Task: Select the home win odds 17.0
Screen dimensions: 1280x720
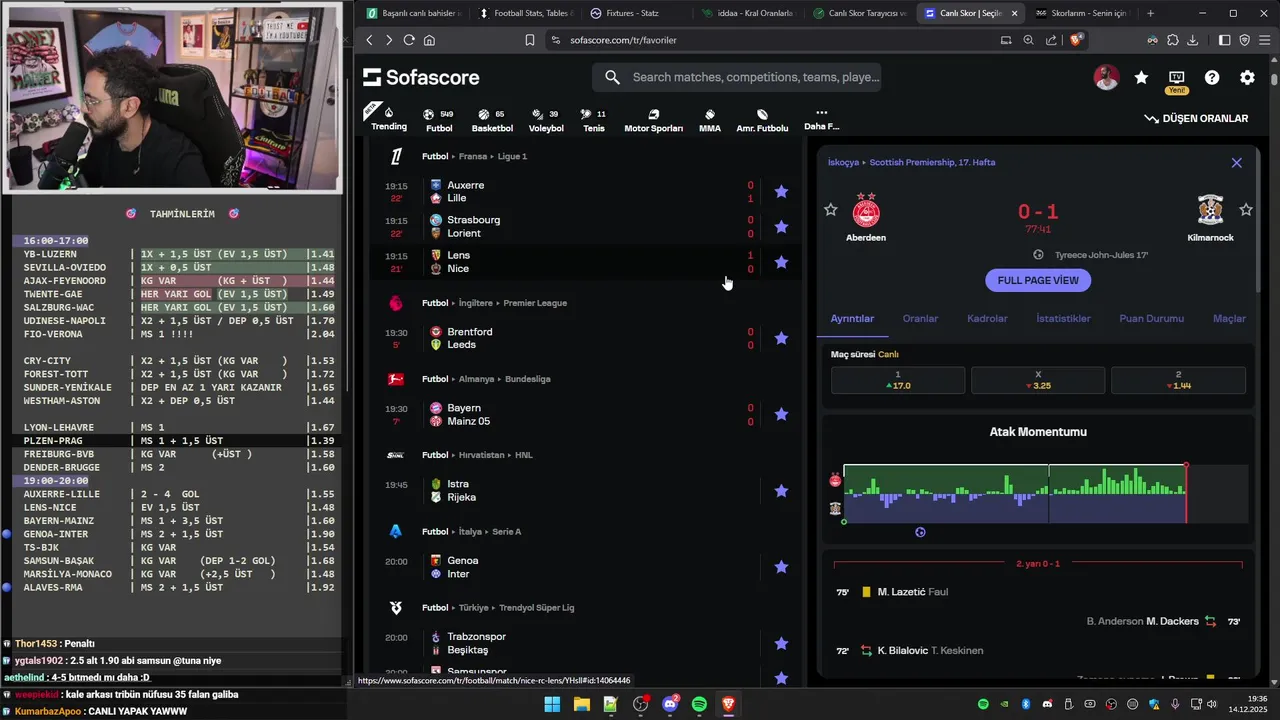Action: (x=898, y=380)
